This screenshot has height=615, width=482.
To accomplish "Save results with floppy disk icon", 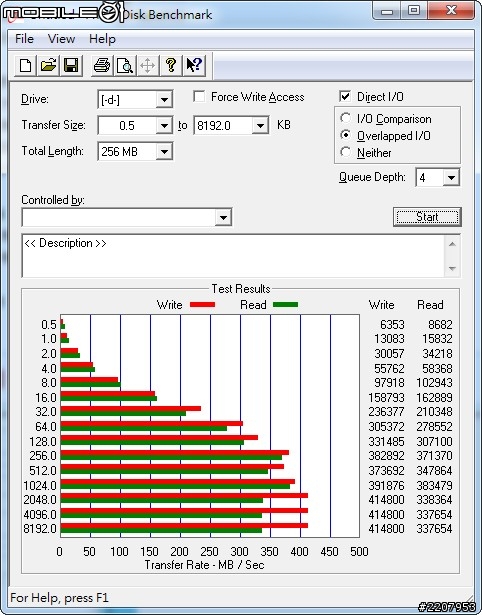I will click(x=71, y=65).
